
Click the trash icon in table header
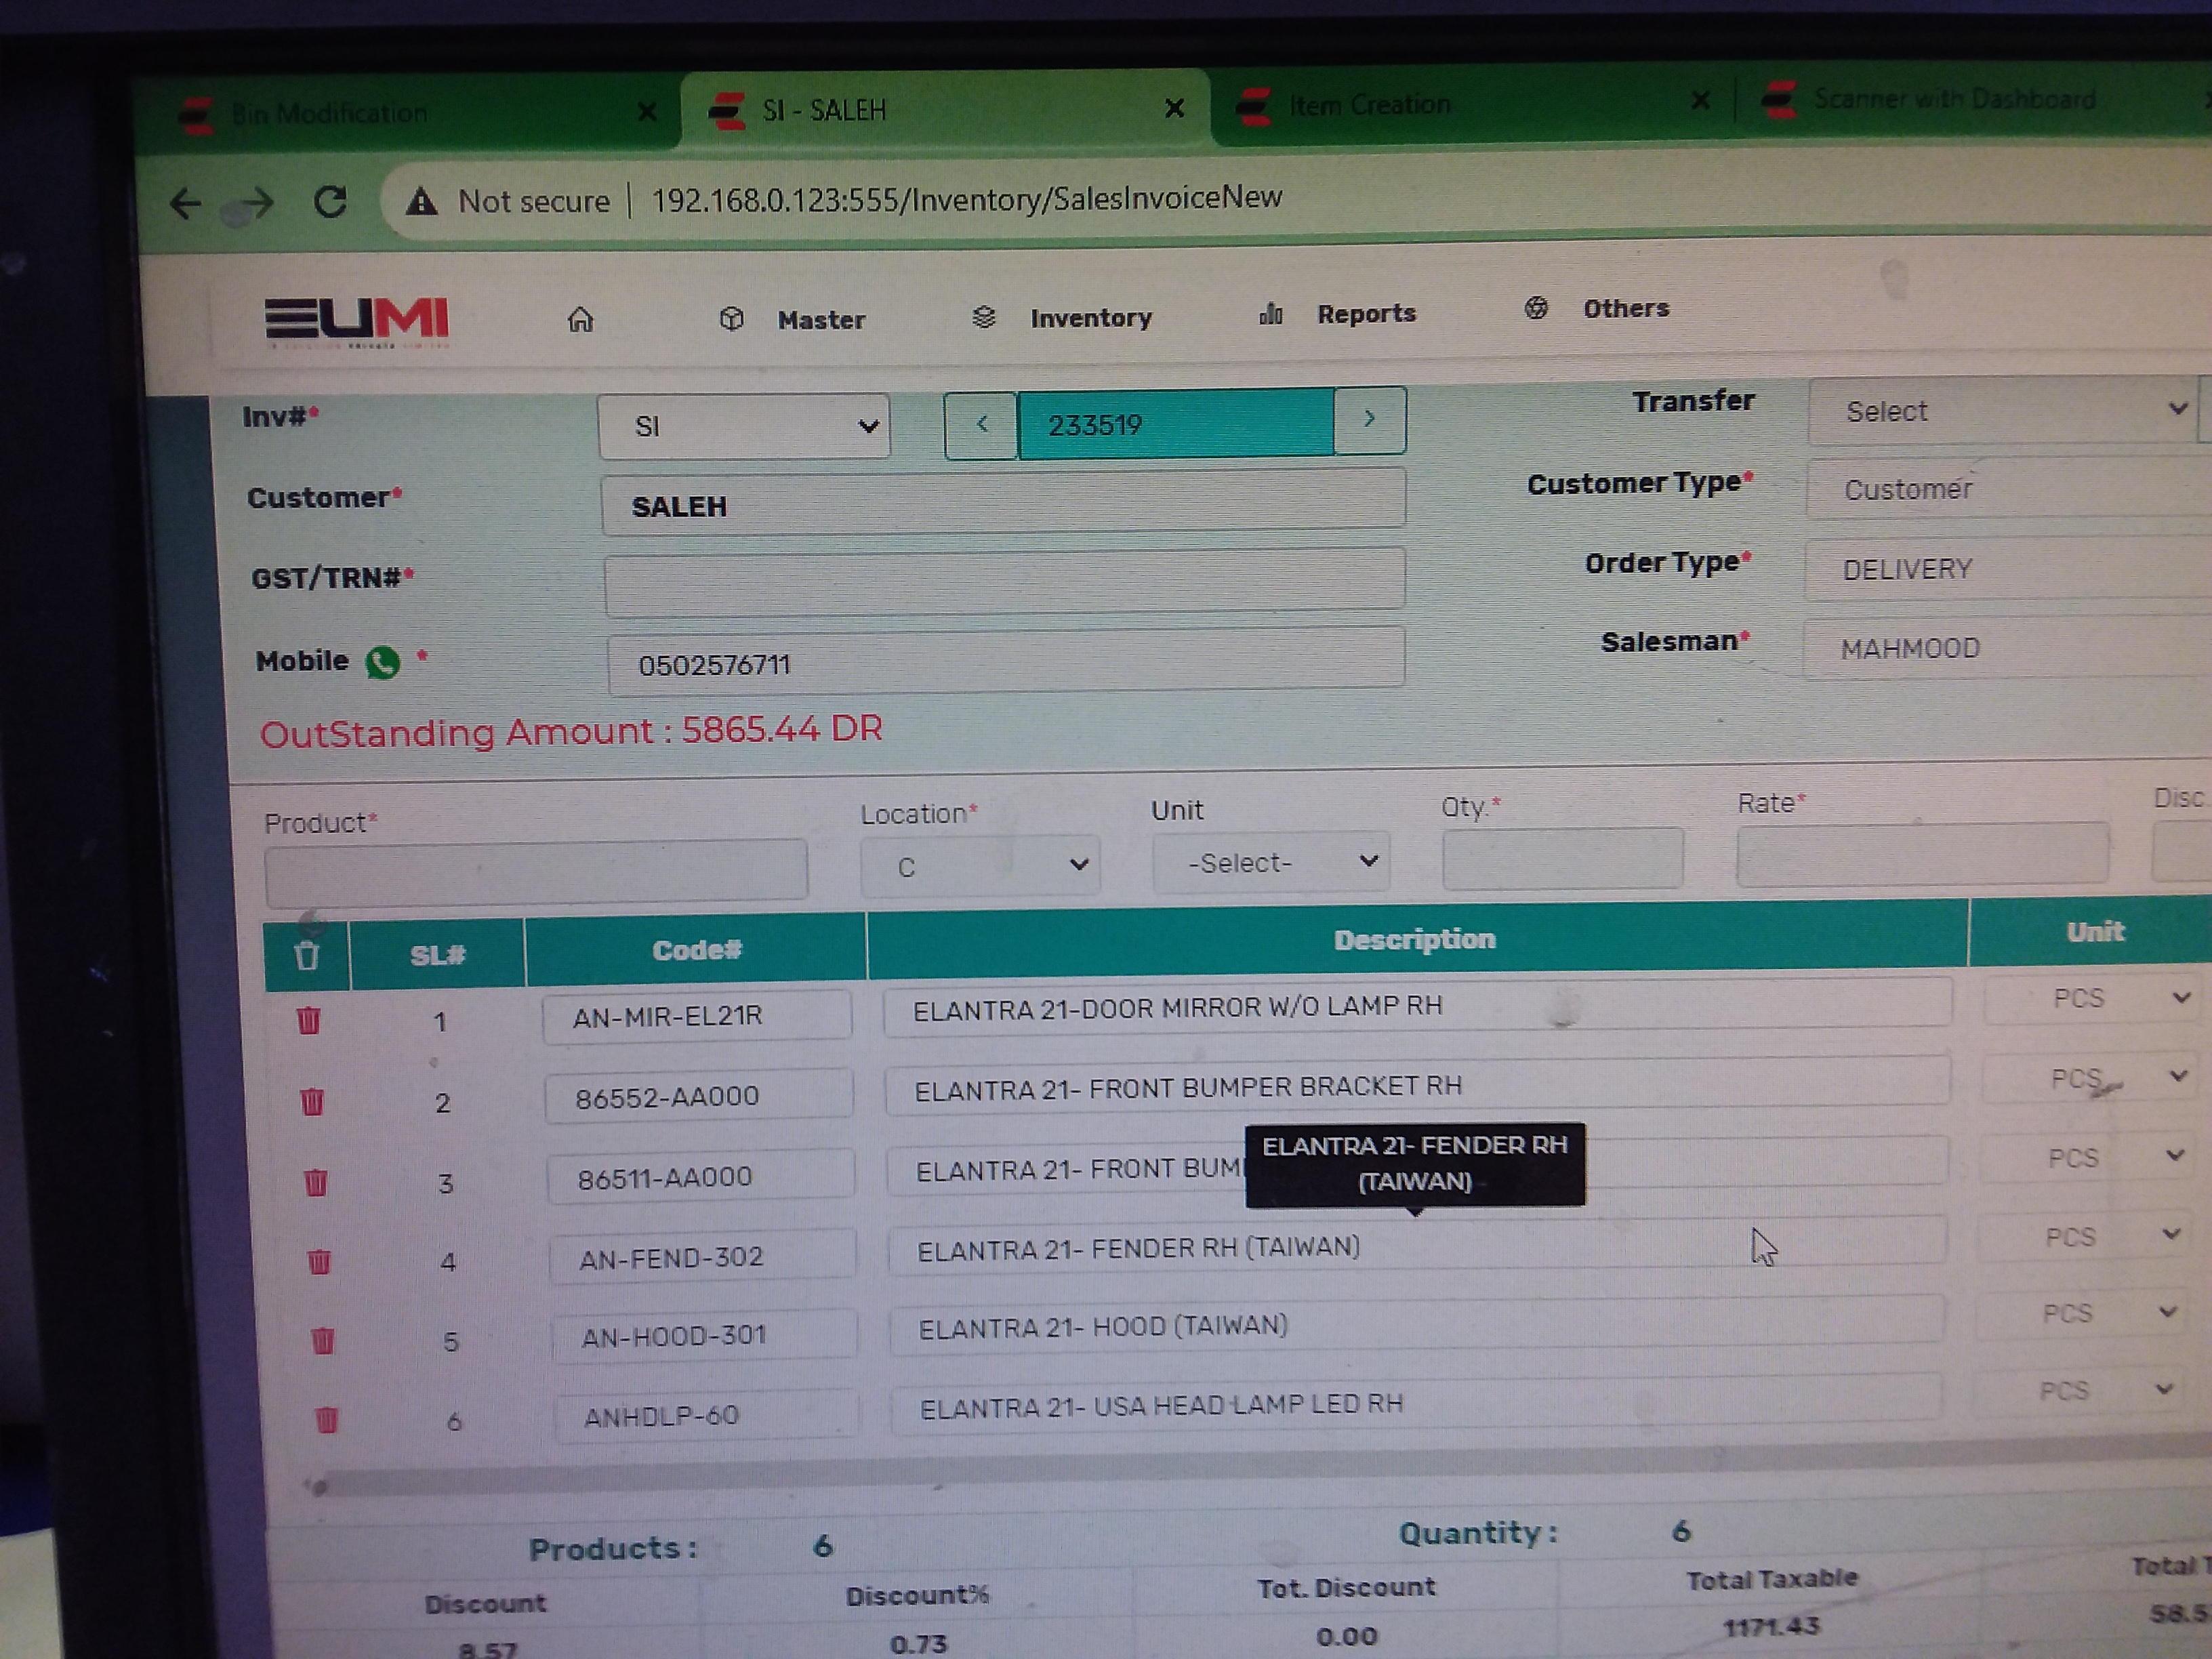(x=307, y=956)
